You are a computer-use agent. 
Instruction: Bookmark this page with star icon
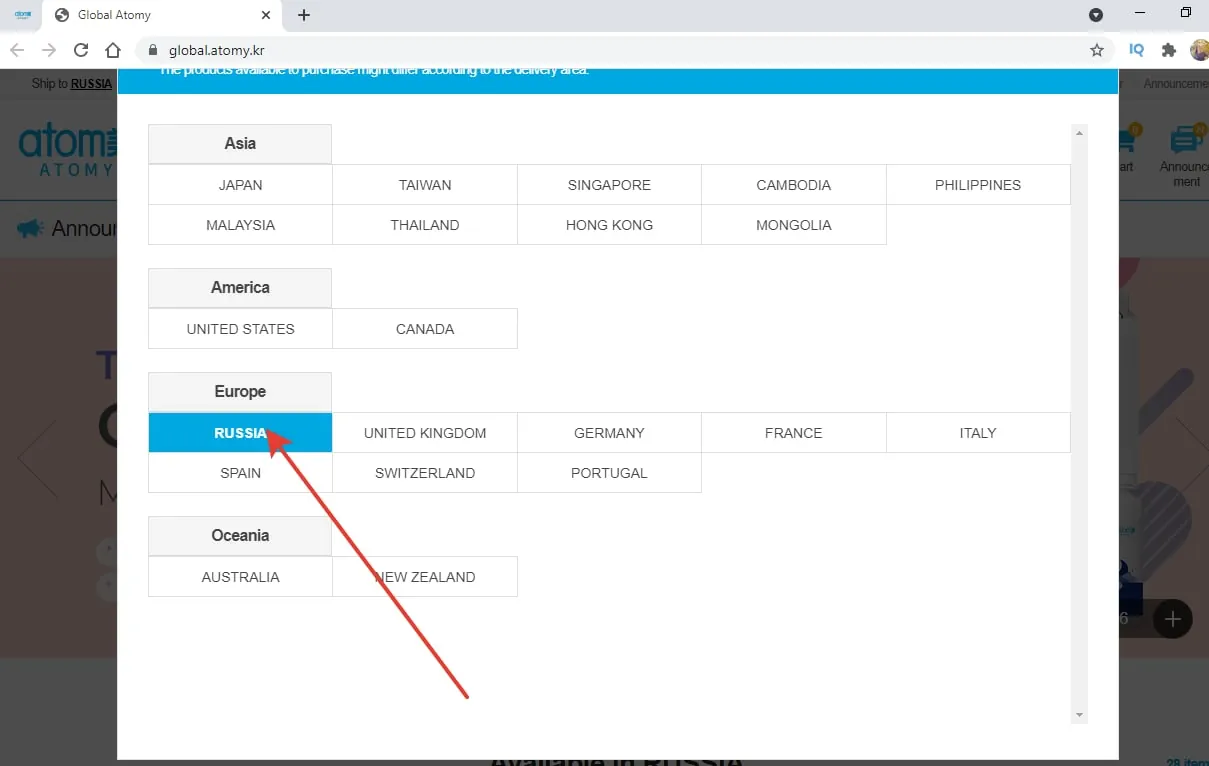click(1097, 50)
